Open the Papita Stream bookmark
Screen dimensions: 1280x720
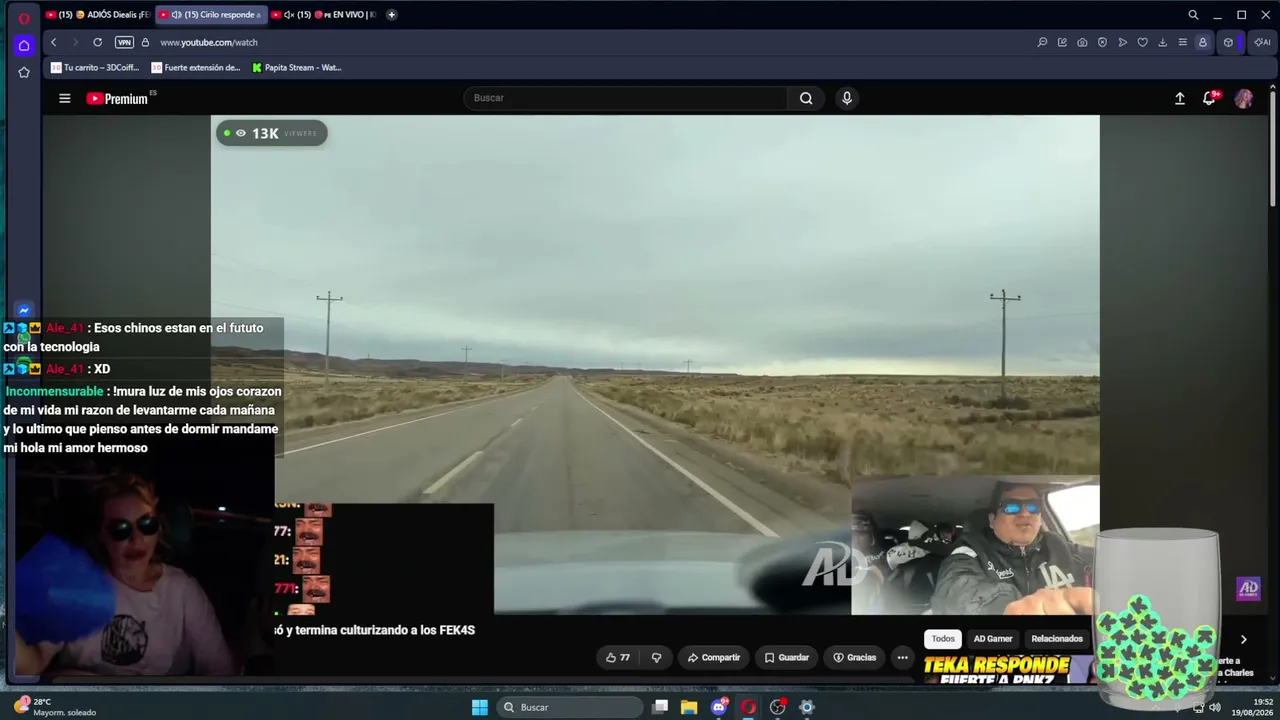297,68
